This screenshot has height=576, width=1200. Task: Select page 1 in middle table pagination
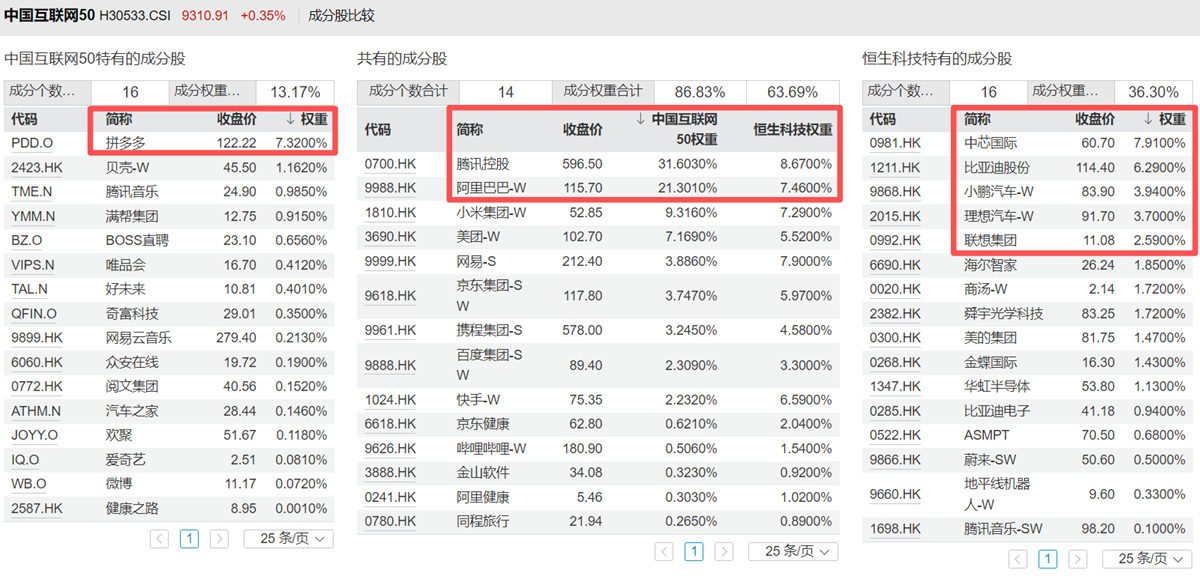(694, 551)
